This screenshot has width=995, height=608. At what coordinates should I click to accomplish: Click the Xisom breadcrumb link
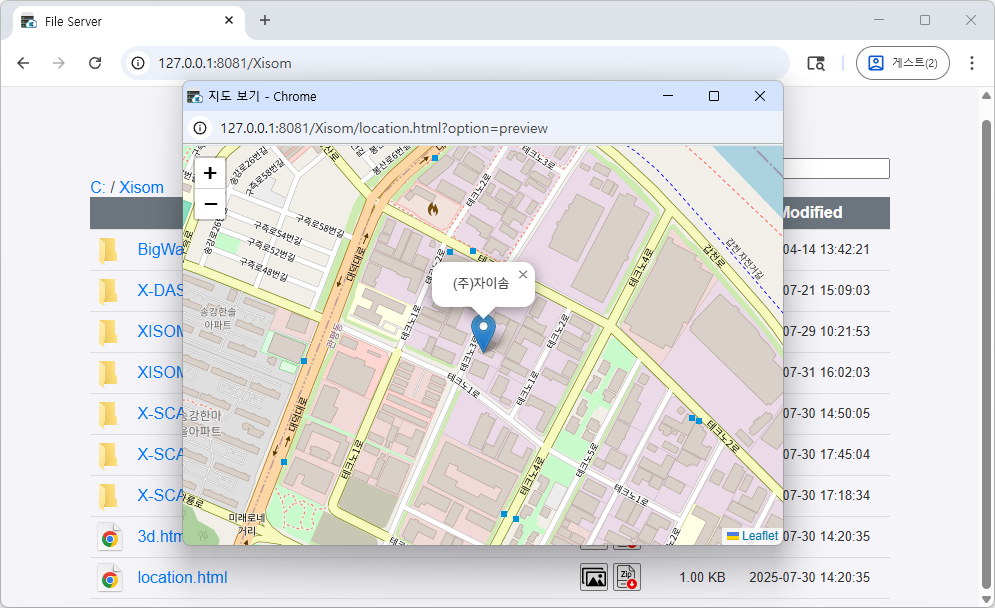(142, 187)
